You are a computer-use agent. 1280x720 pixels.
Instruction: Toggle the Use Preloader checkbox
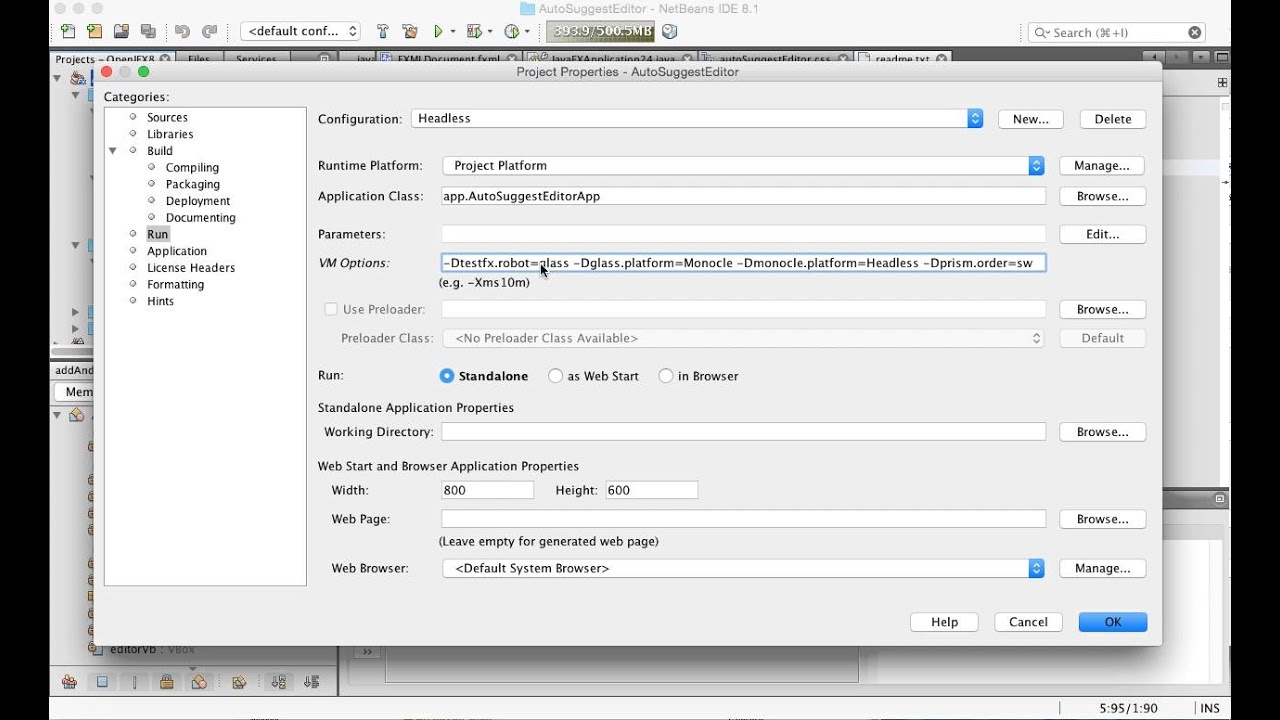tap(331, 309)
